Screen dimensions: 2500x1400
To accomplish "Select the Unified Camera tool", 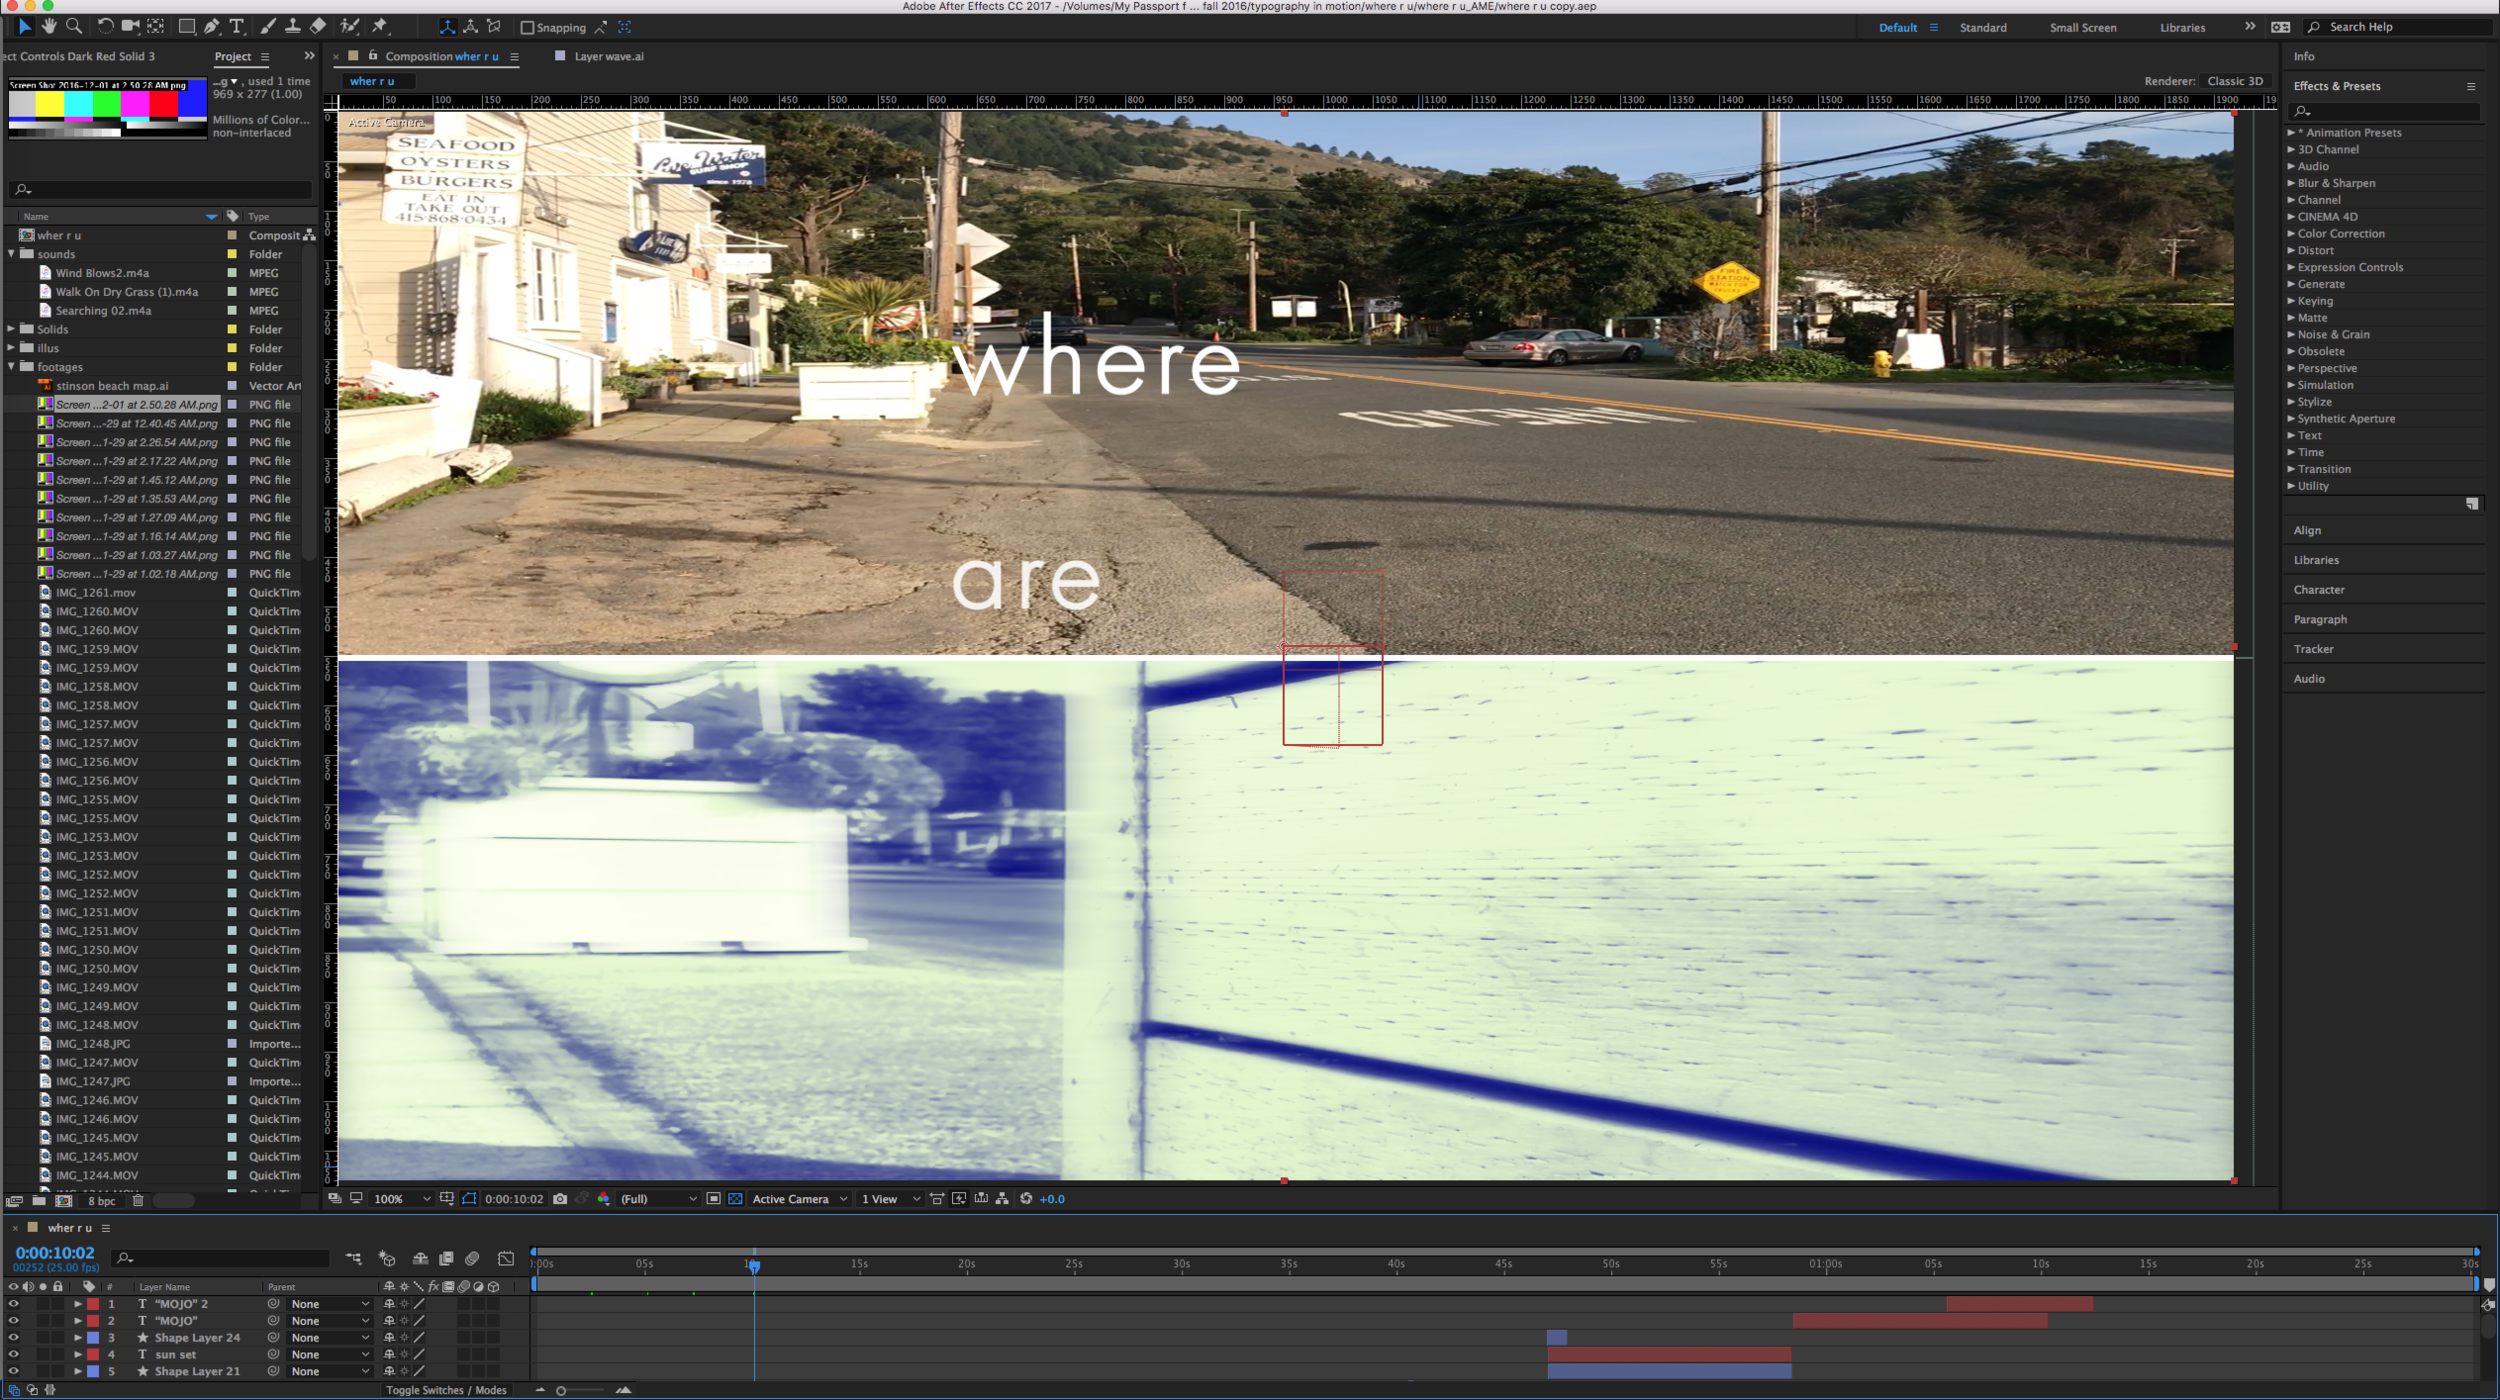I will 130,26.
